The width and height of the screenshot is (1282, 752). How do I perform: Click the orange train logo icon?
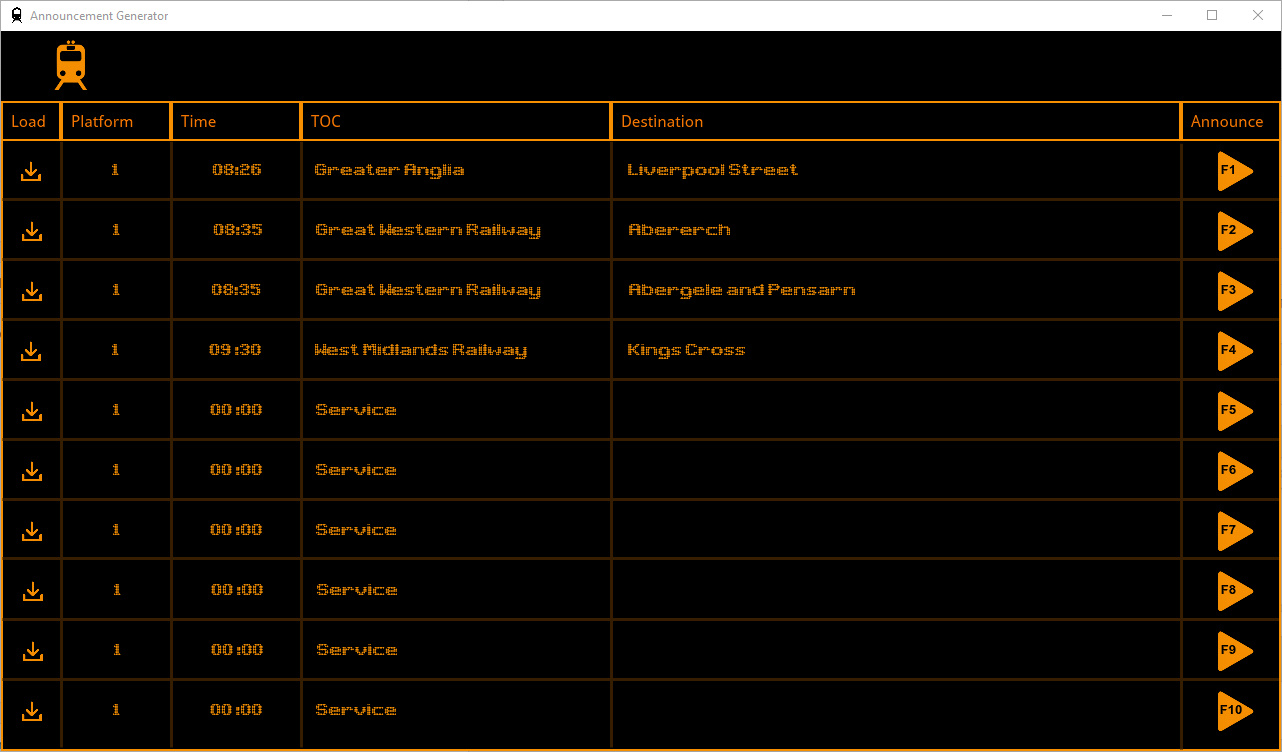click(70, 66)
